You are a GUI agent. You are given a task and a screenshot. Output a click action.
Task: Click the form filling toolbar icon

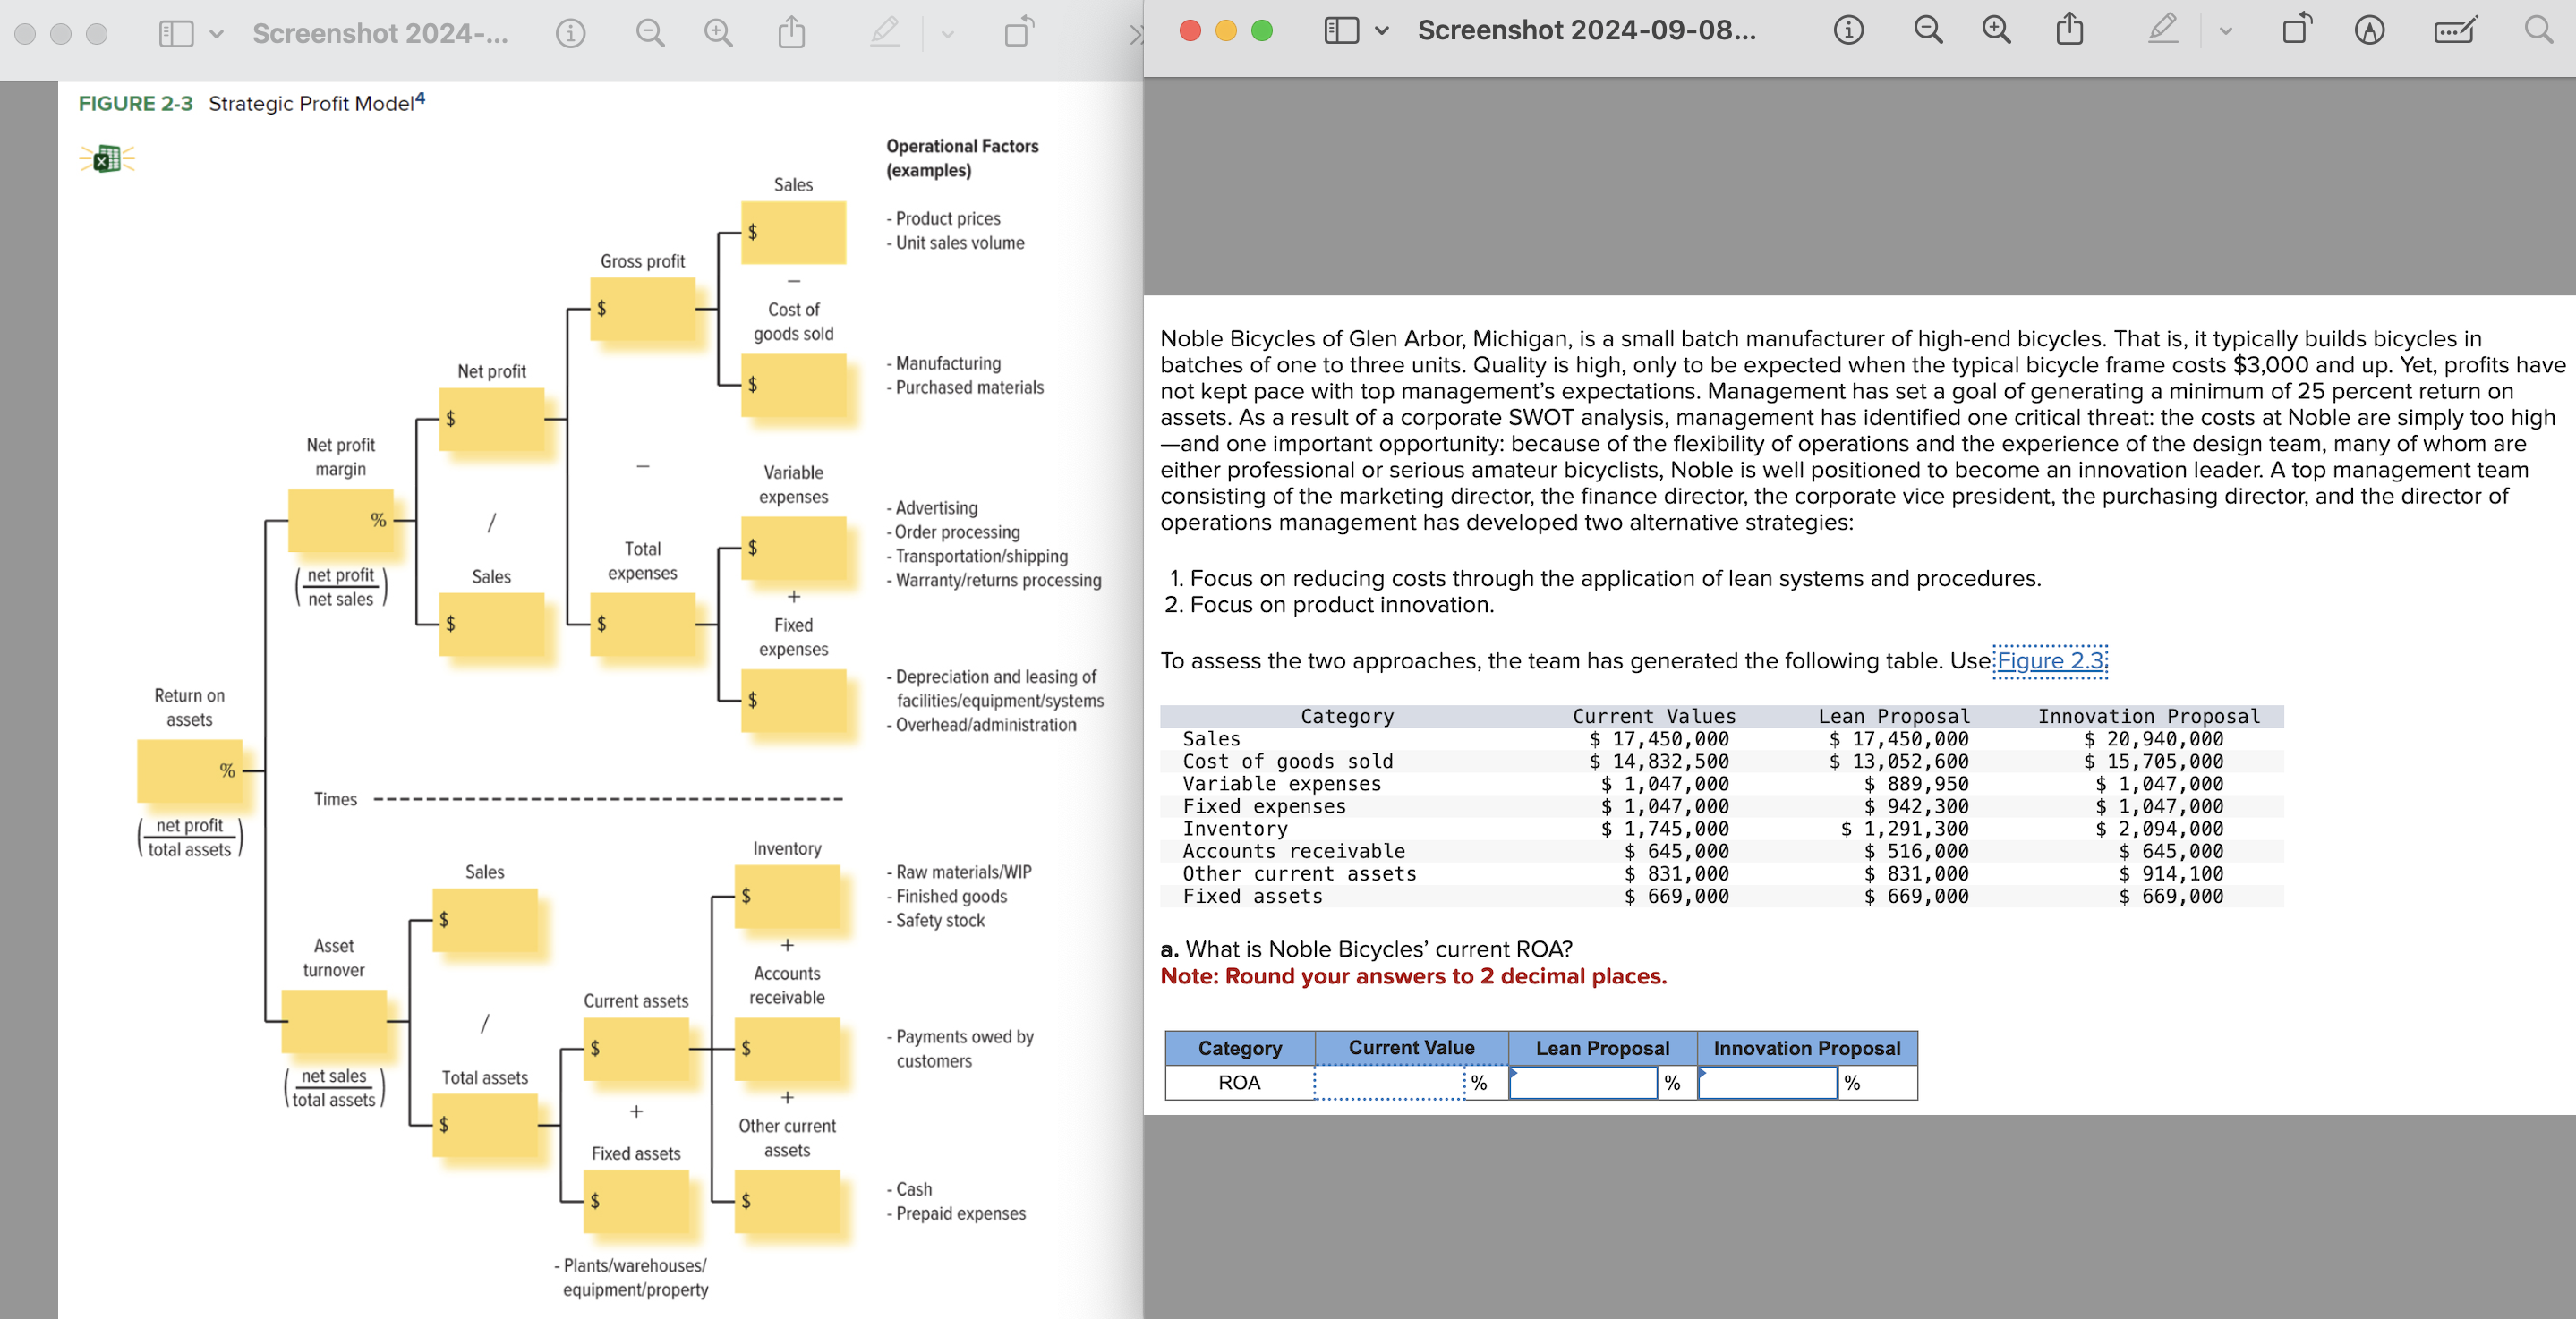point(2455,31)
